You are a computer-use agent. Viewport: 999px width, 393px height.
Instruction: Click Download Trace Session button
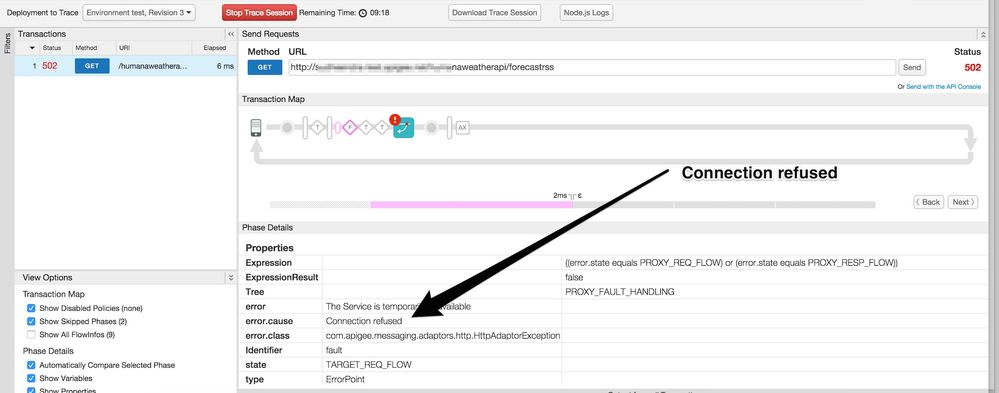pyautogui.click(x=495, y=13)
